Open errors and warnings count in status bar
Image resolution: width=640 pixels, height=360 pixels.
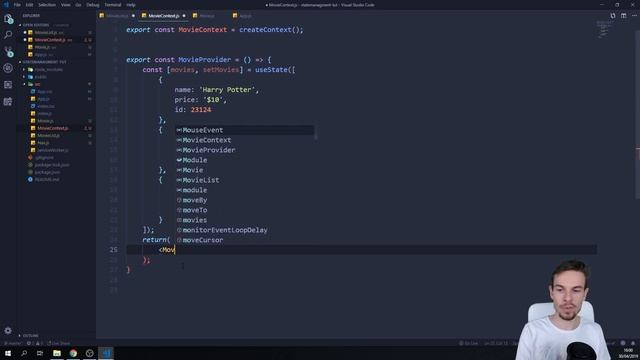coord(35,344)
